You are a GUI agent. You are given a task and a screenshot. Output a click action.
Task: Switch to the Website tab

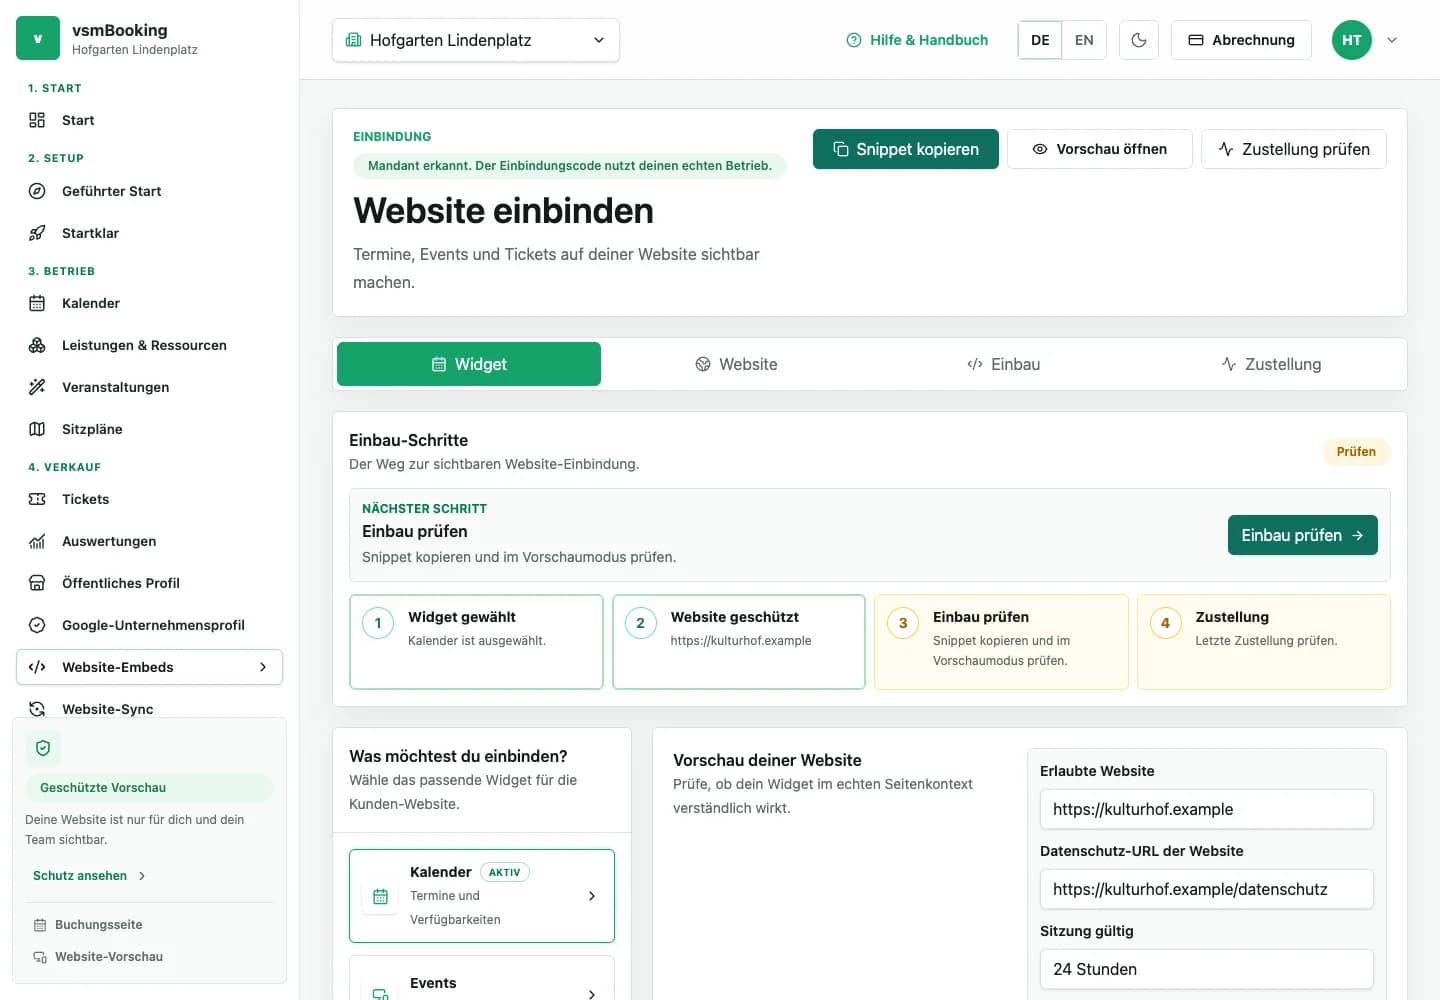[736, 364]
